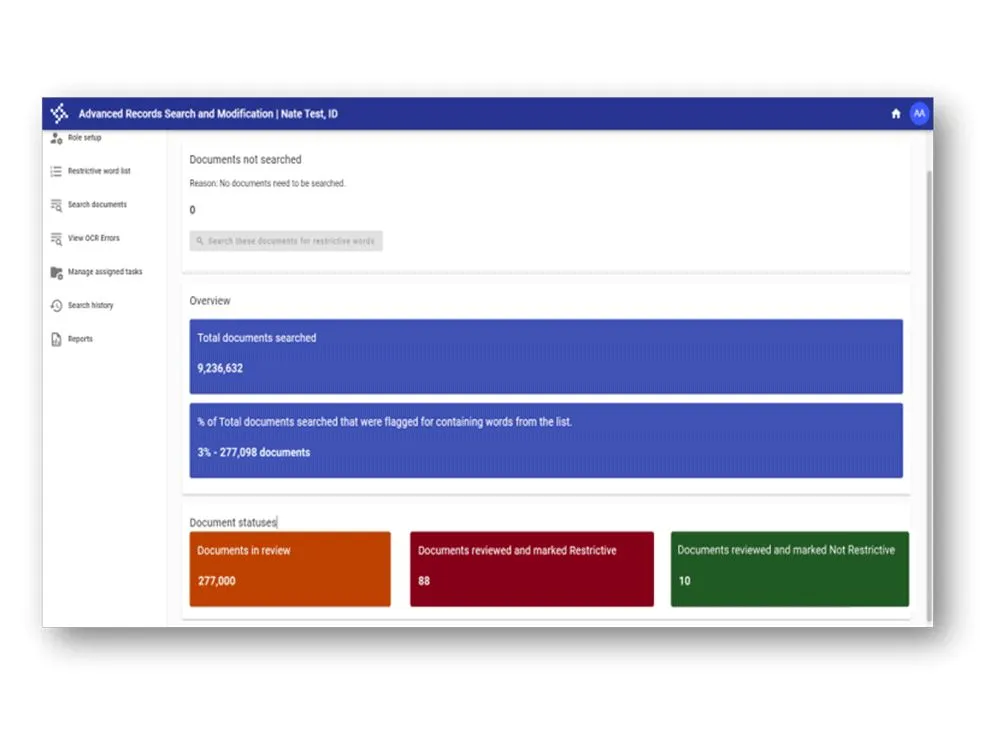Click the Search documents sidebar icon
The width and height of the screenshot is (1000, 750).
click(x=57, y=205)
